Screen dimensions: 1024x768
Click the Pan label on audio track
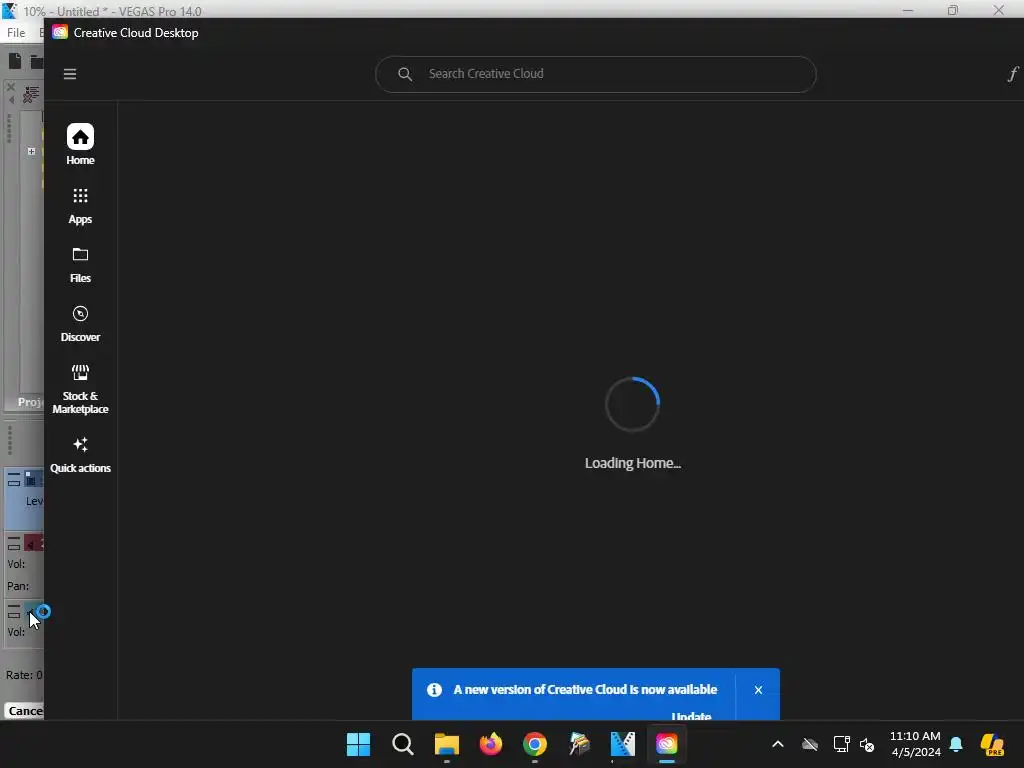click(18, 586)
